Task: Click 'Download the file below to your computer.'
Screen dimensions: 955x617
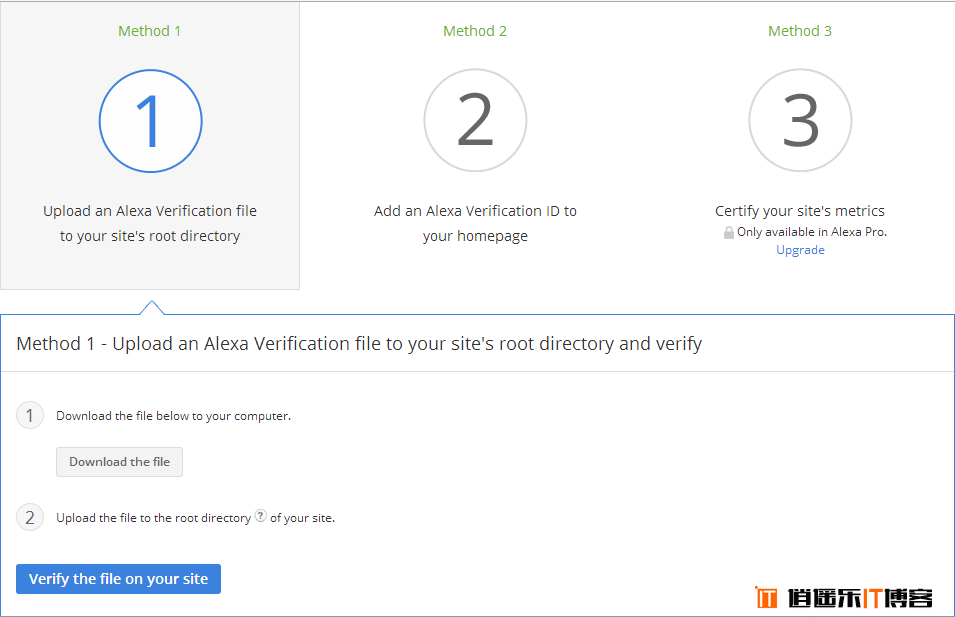Action: click(174, 415)
